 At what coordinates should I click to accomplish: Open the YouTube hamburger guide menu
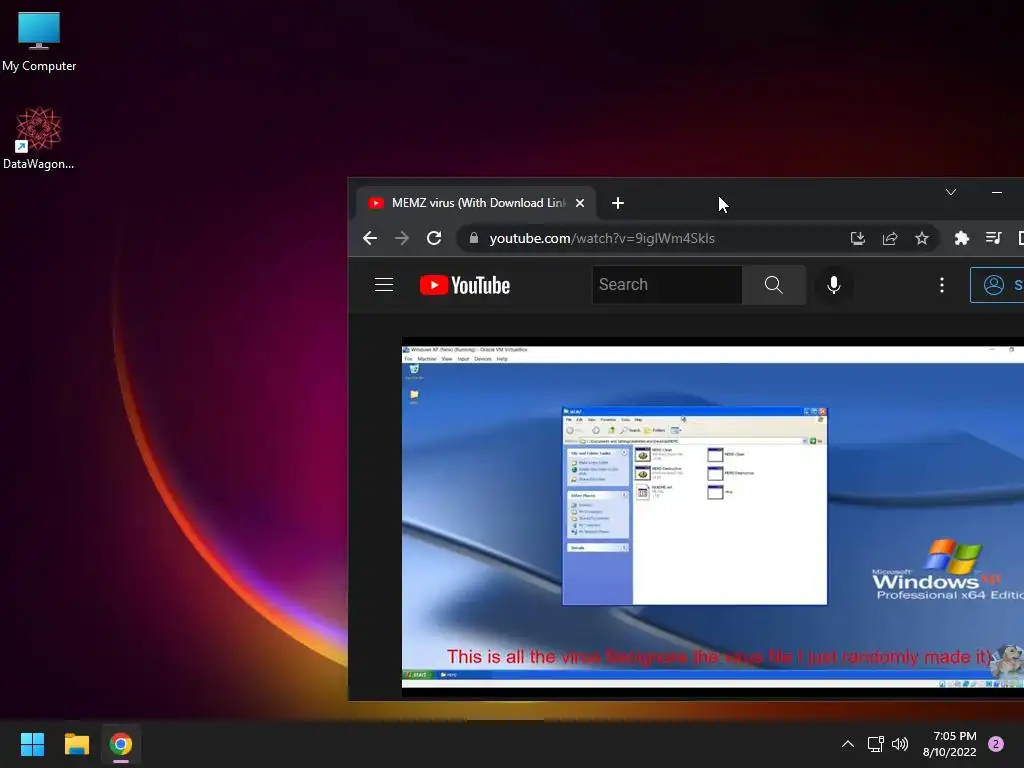384,285
